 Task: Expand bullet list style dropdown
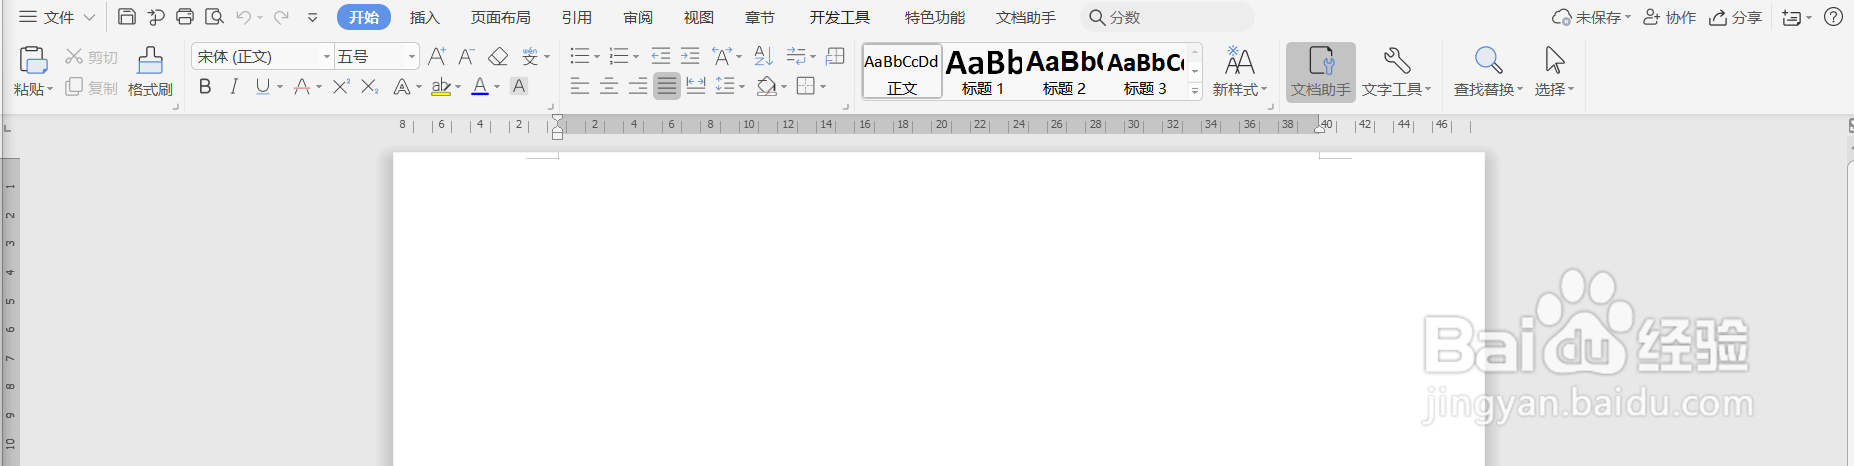[x=597, y=57]
